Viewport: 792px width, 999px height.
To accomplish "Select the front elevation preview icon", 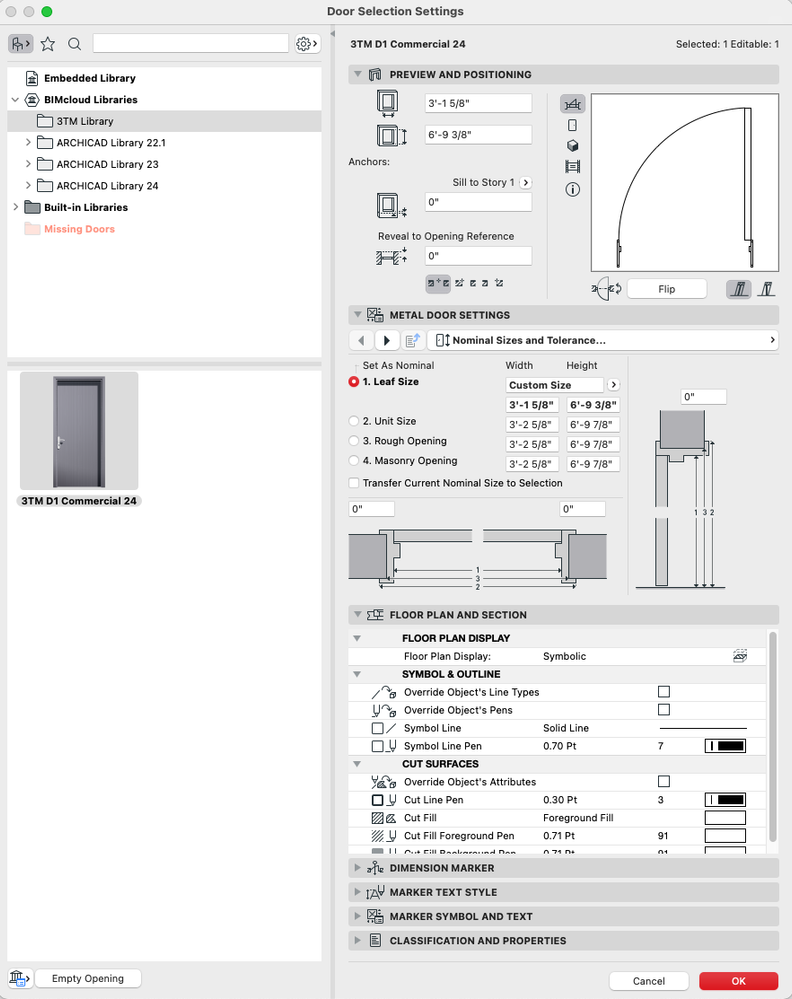I will point(573,126).
